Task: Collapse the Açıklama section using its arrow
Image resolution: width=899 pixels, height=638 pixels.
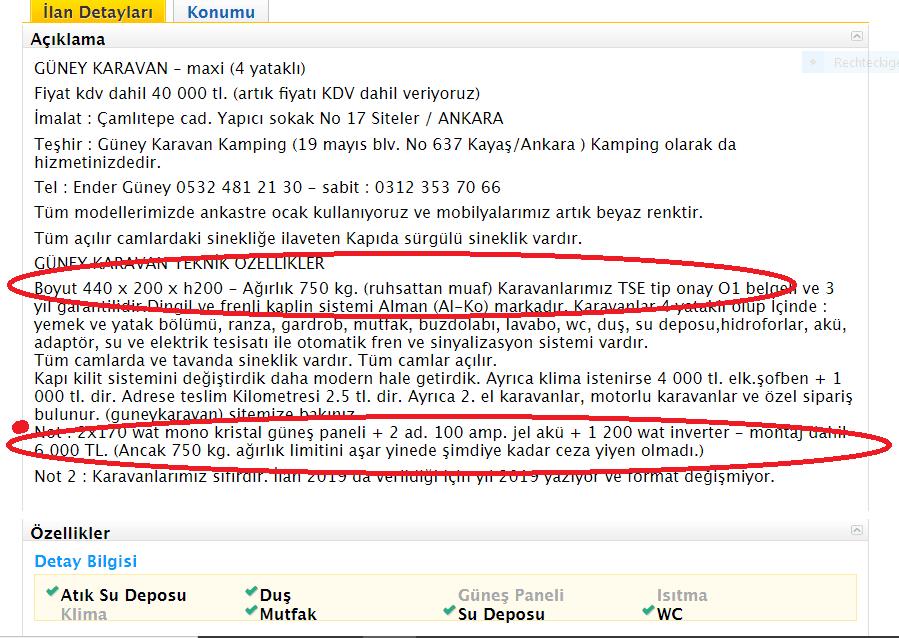Action: pyautogui.click(x=856, y=36)
